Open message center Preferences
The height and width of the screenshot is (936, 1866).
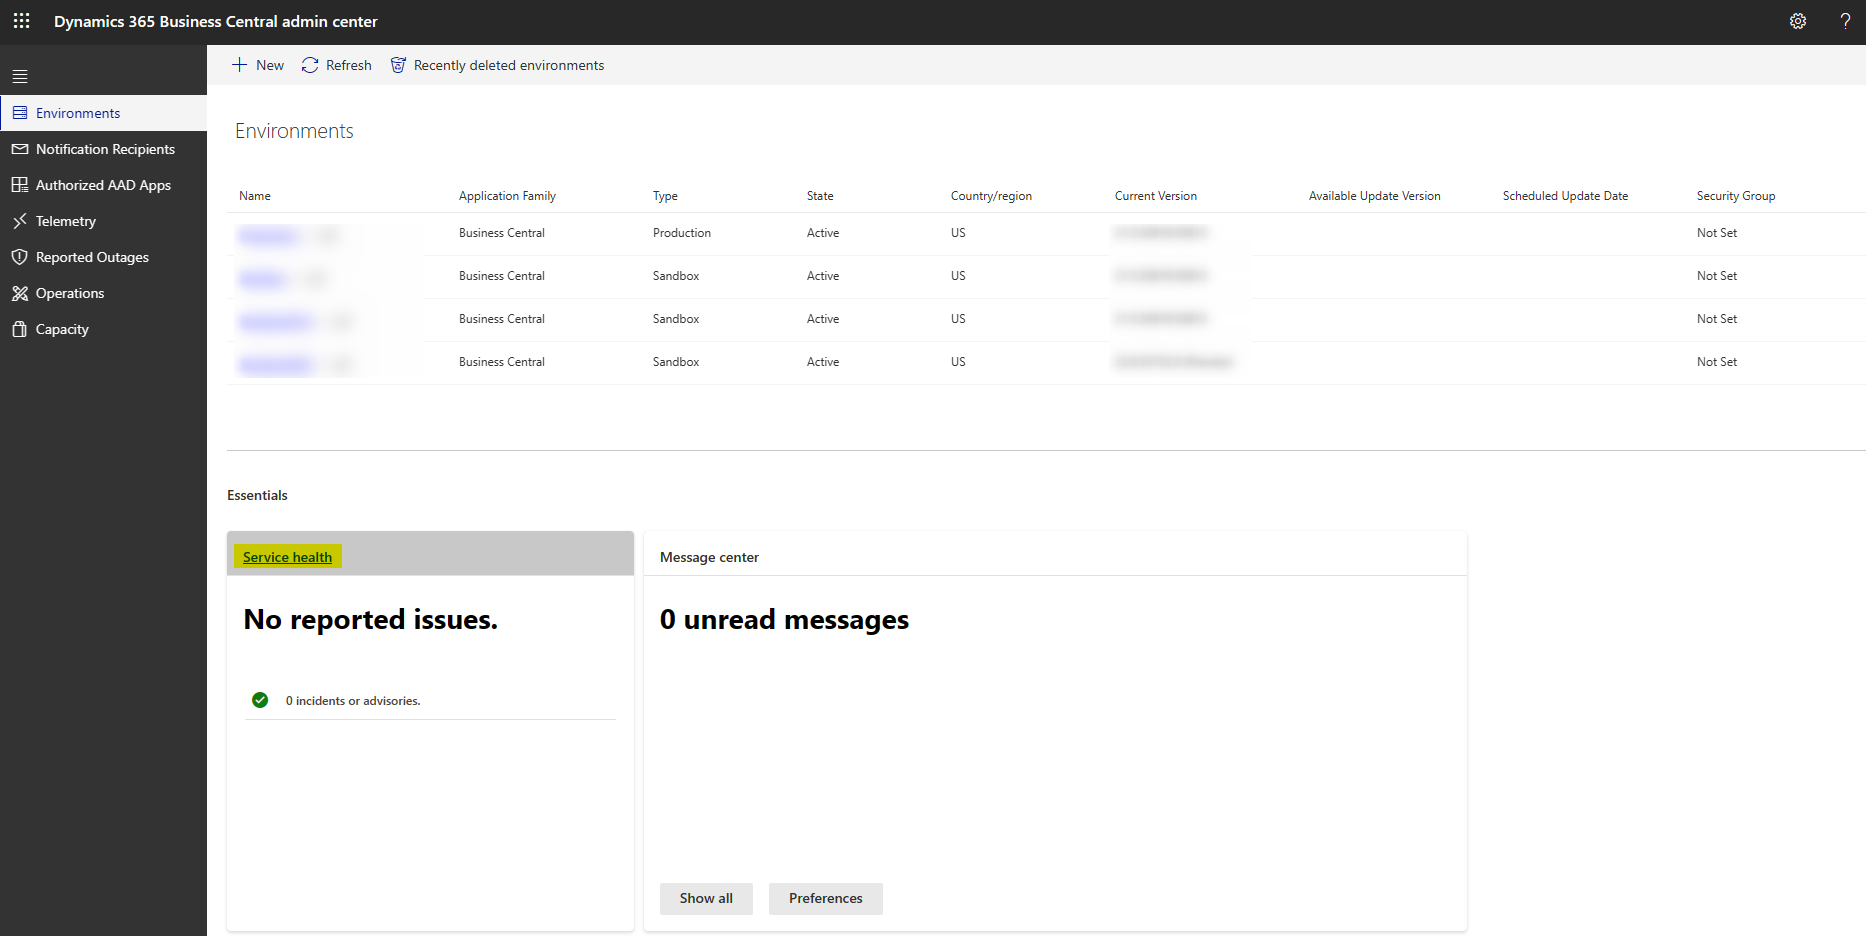coord(825,898)
